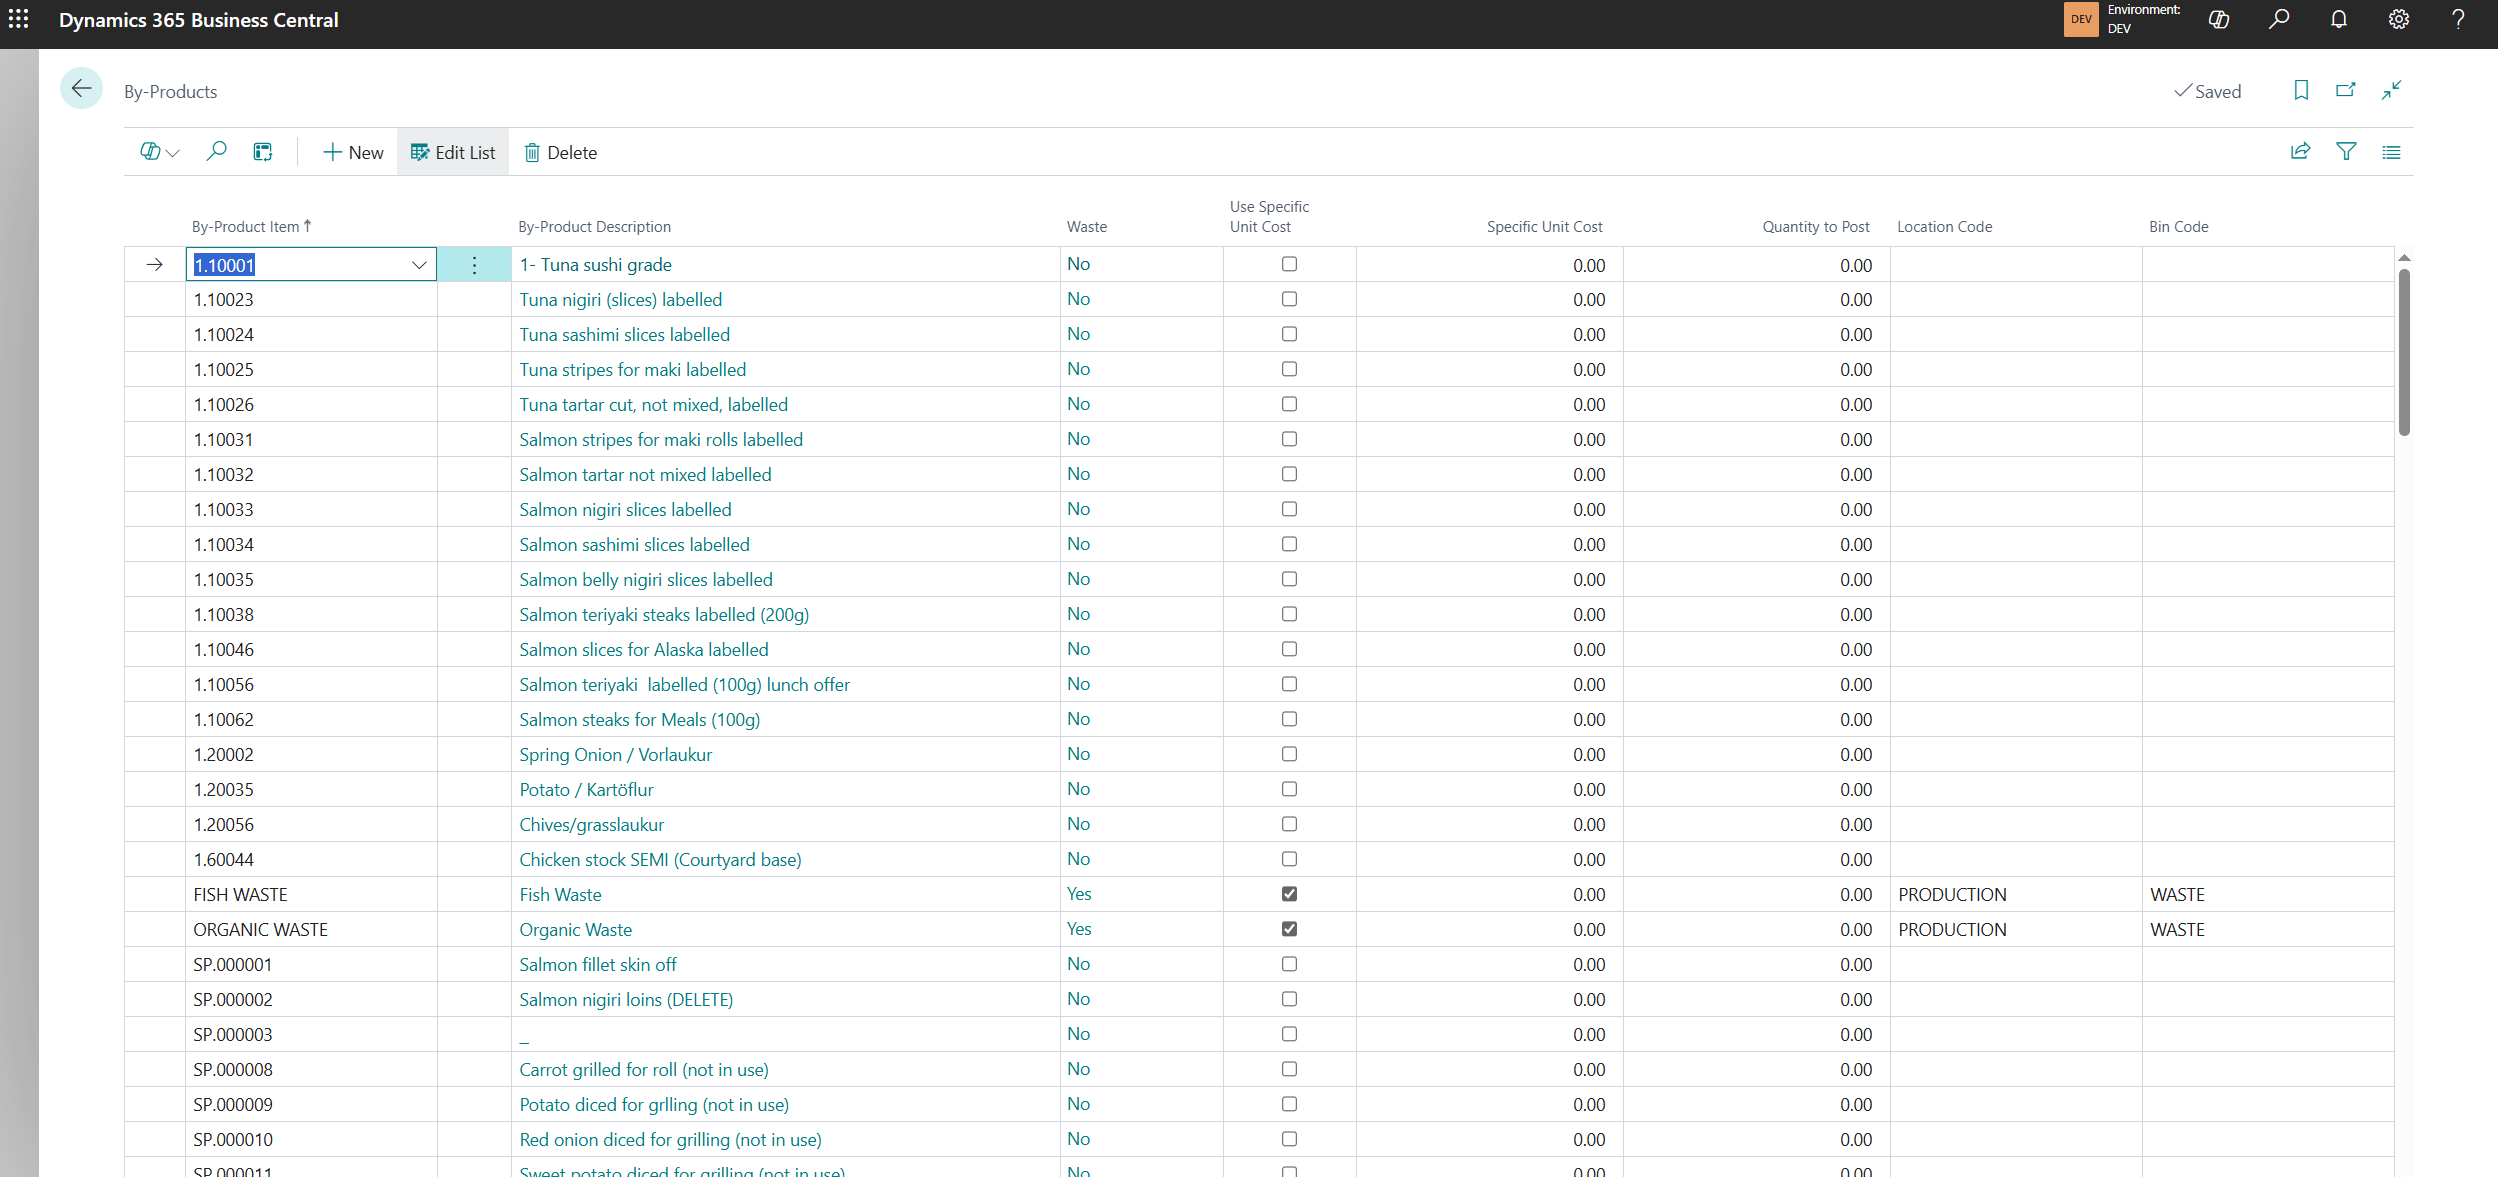Click the vertical scrollbar thumb of the list

pos(2404,350)
